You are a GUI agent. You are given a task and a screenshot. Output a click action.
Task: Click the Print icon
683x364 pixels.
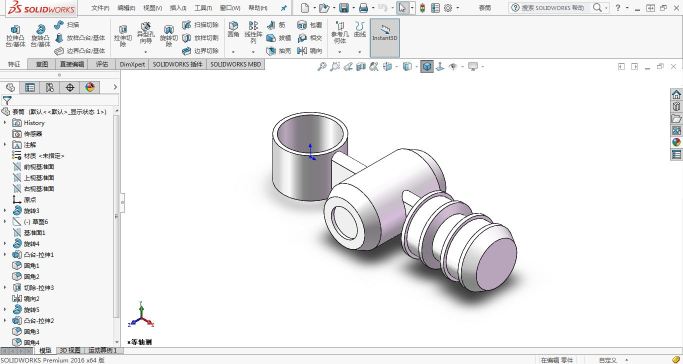(363, 7)
